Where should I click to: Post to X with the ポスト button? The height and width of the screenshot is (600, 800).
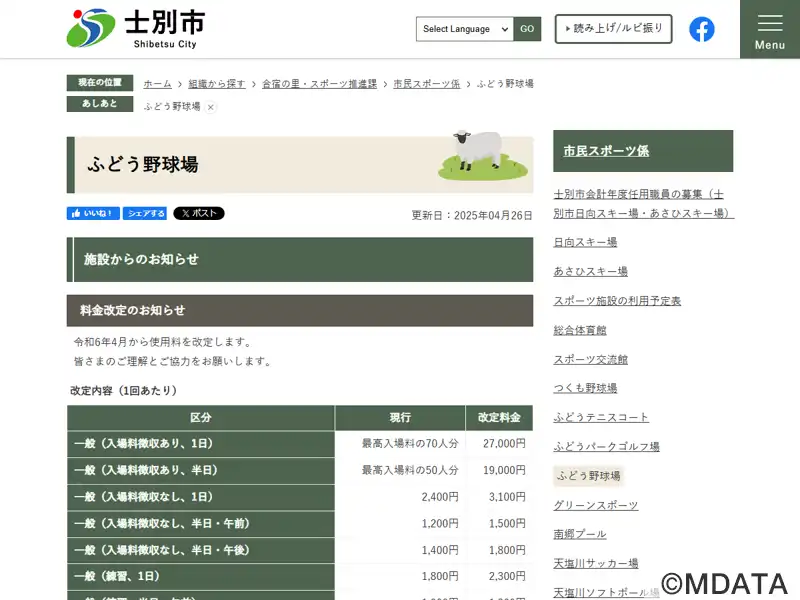pyautogui.click(x=199, y=213)
